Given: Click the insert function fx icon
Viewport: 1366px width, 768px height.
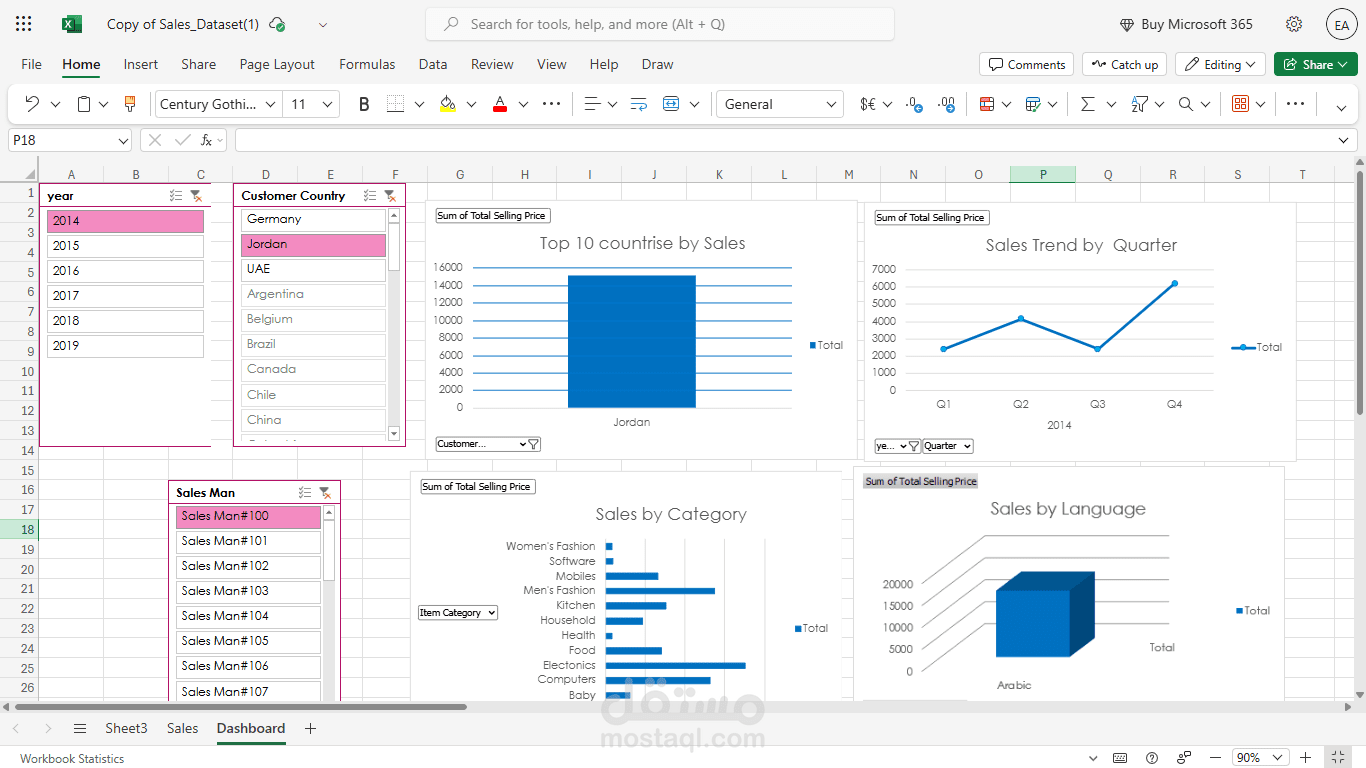Looking at the screenshot, I should tap(206, 140).
